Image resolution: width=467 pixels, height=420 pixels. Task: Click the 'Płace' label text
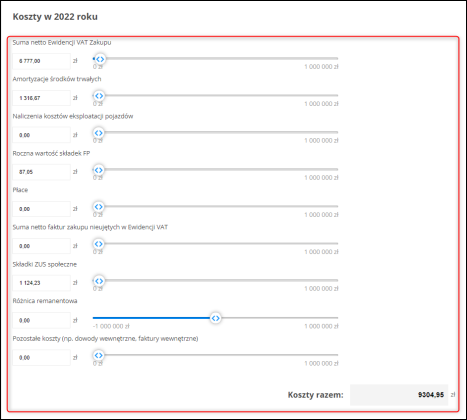click(x=20, y=190)
